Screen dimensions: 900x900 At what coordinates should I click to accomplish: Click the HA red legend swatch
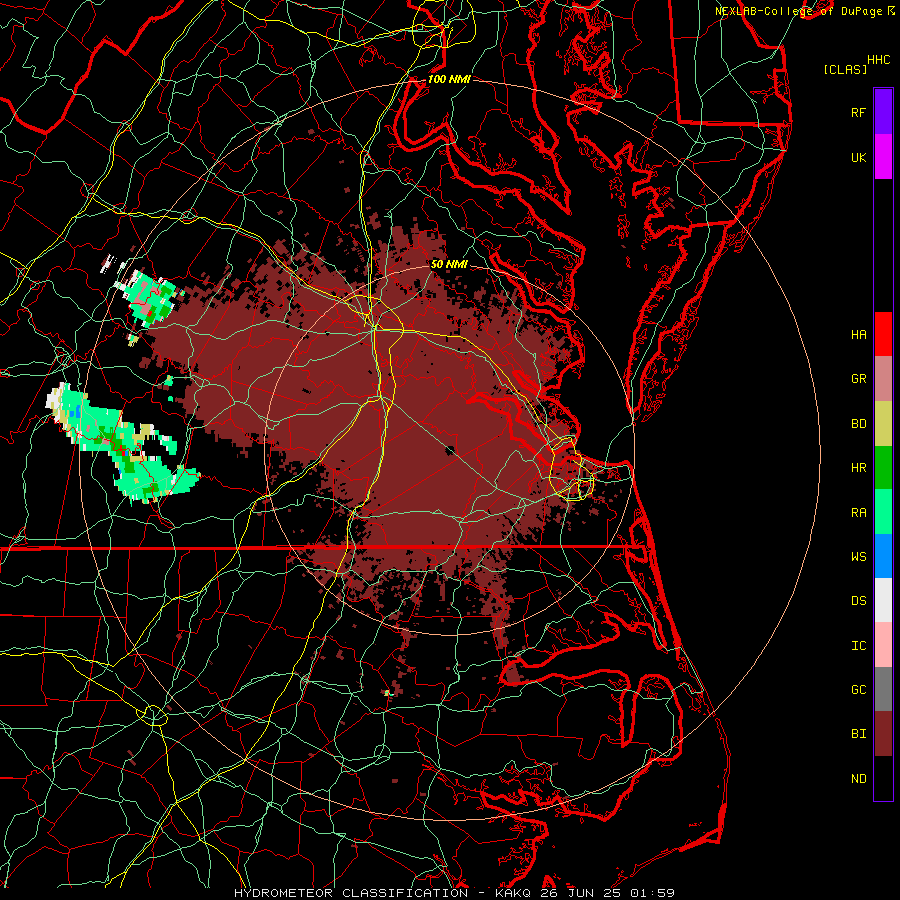[883, 334]
